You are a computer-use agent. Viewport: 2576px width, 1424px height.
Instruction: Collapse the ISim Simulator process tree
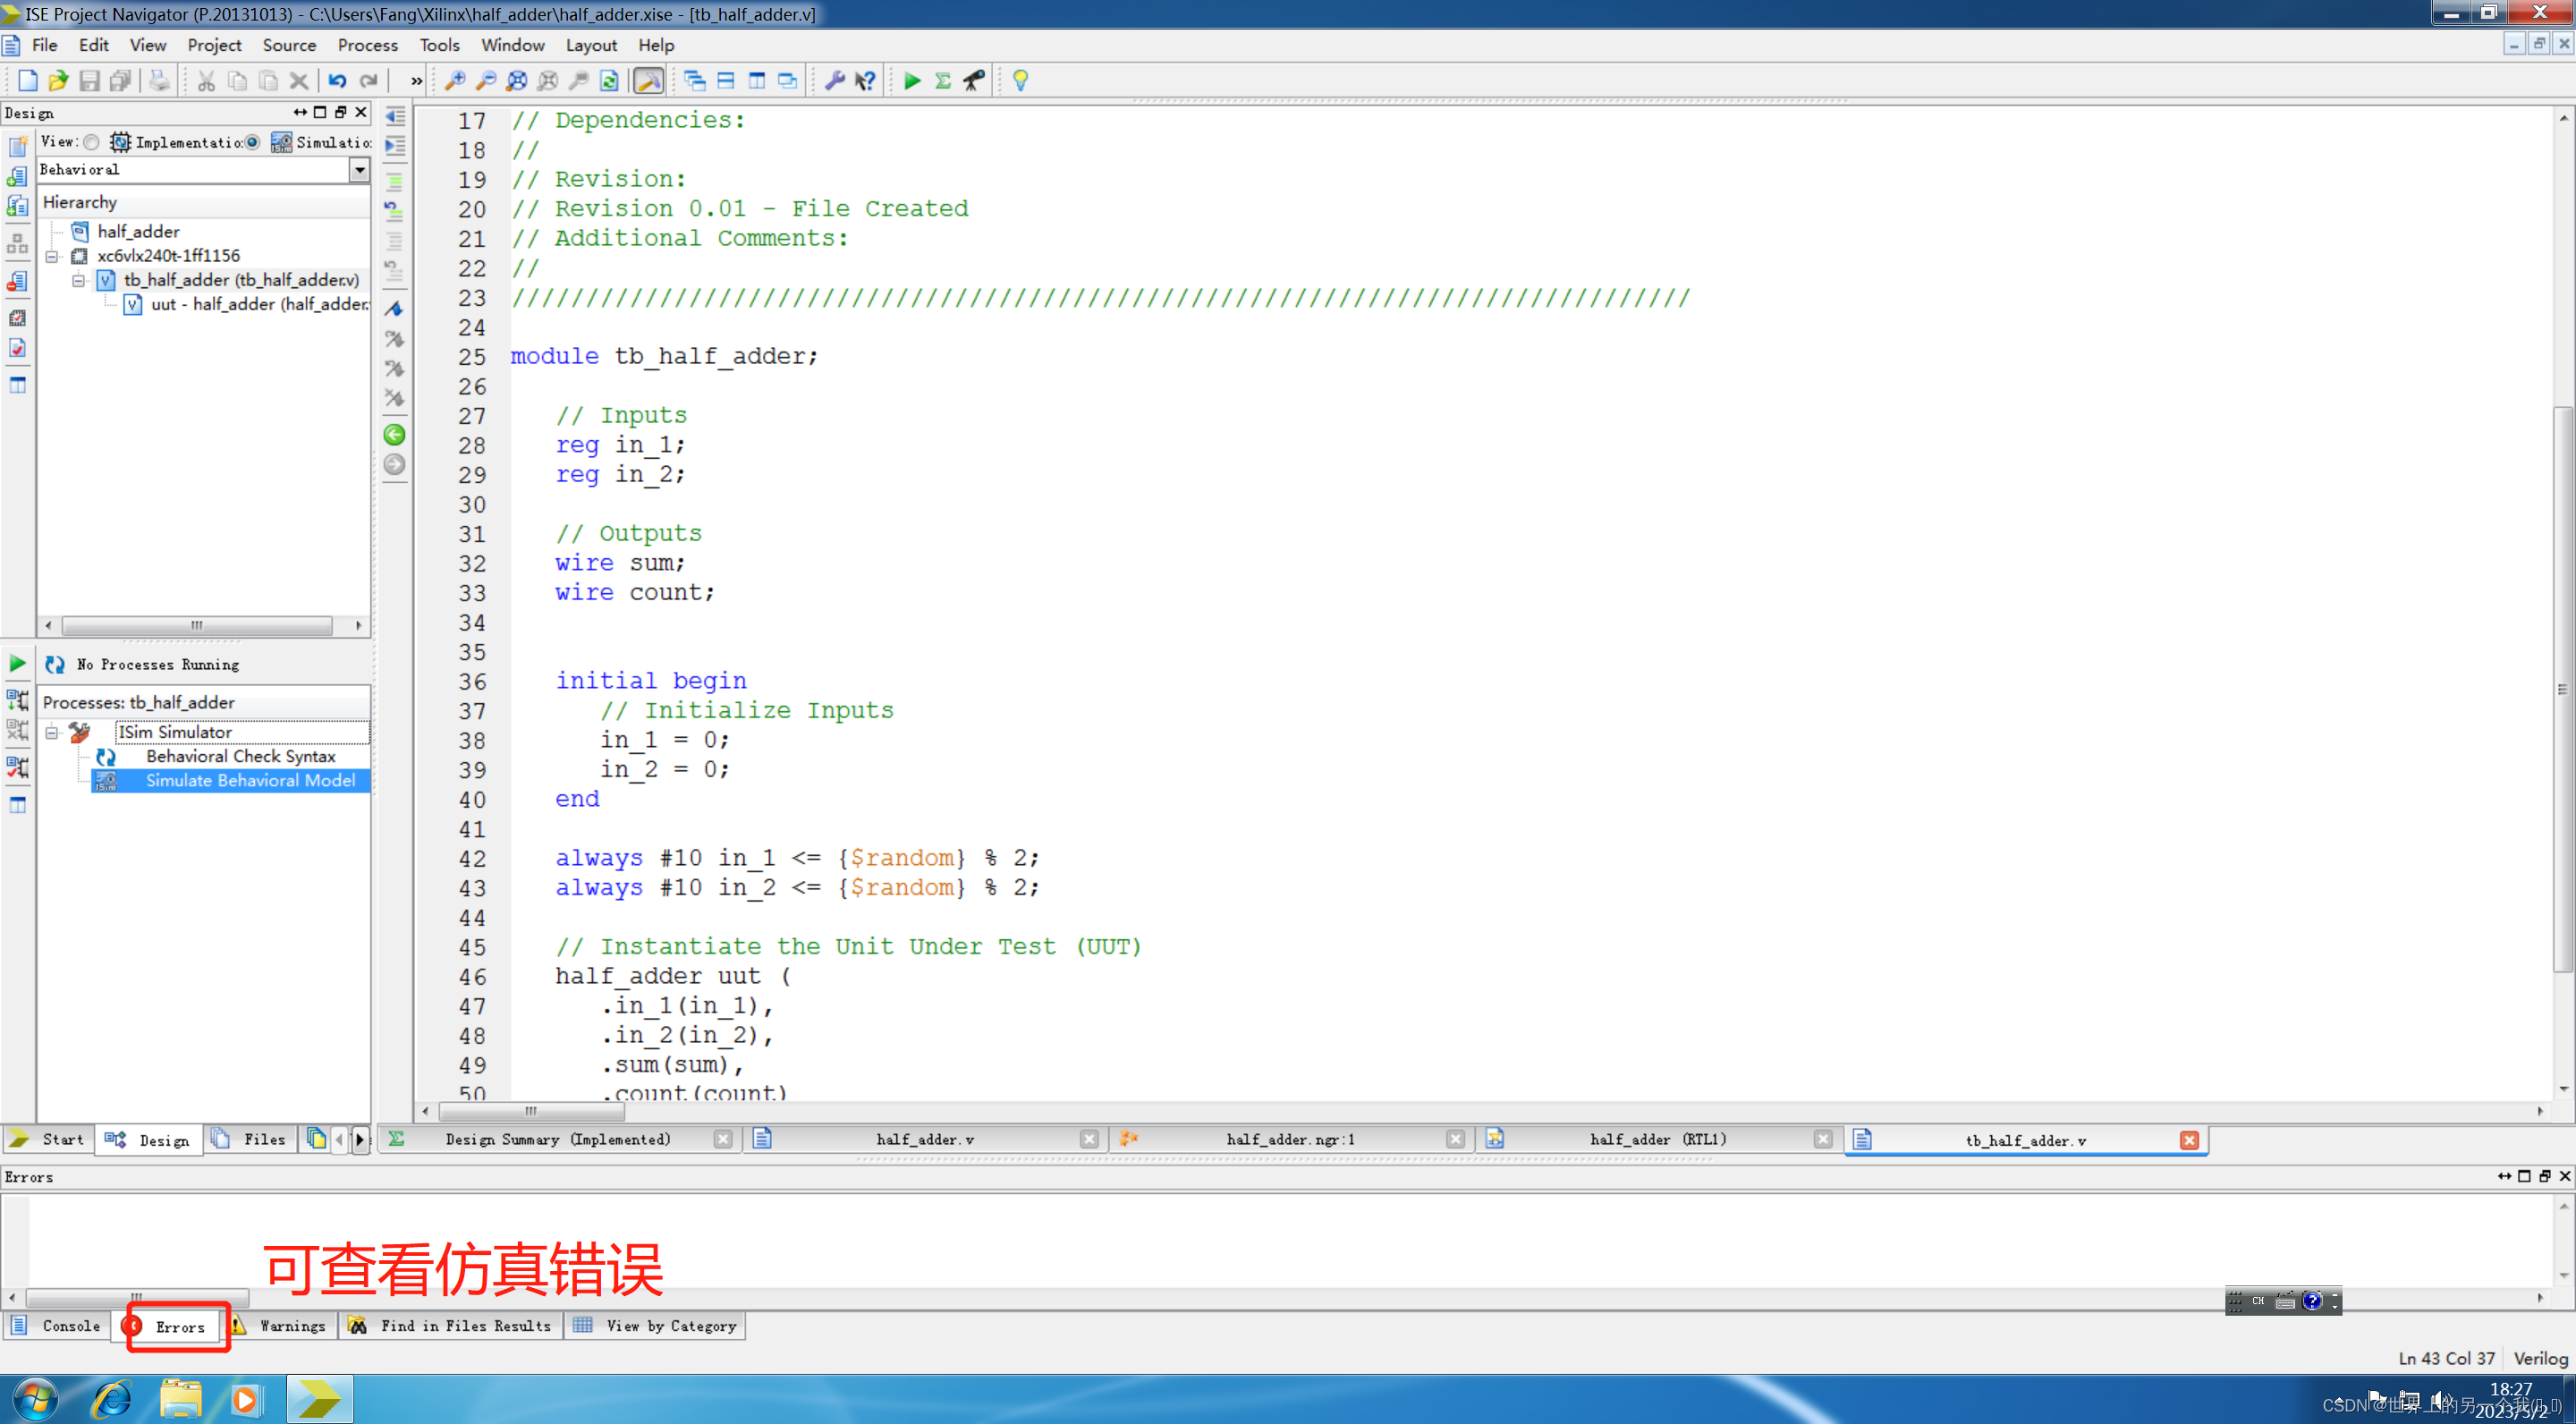pos(52,732)
